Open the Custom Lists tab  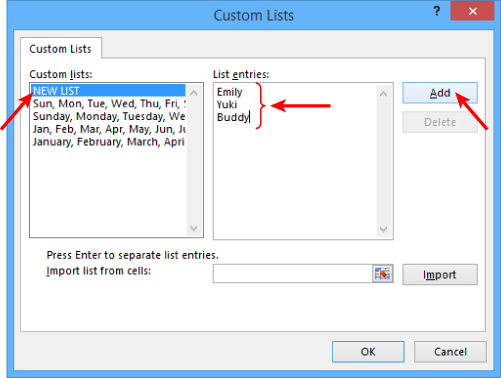coord(60,49)
